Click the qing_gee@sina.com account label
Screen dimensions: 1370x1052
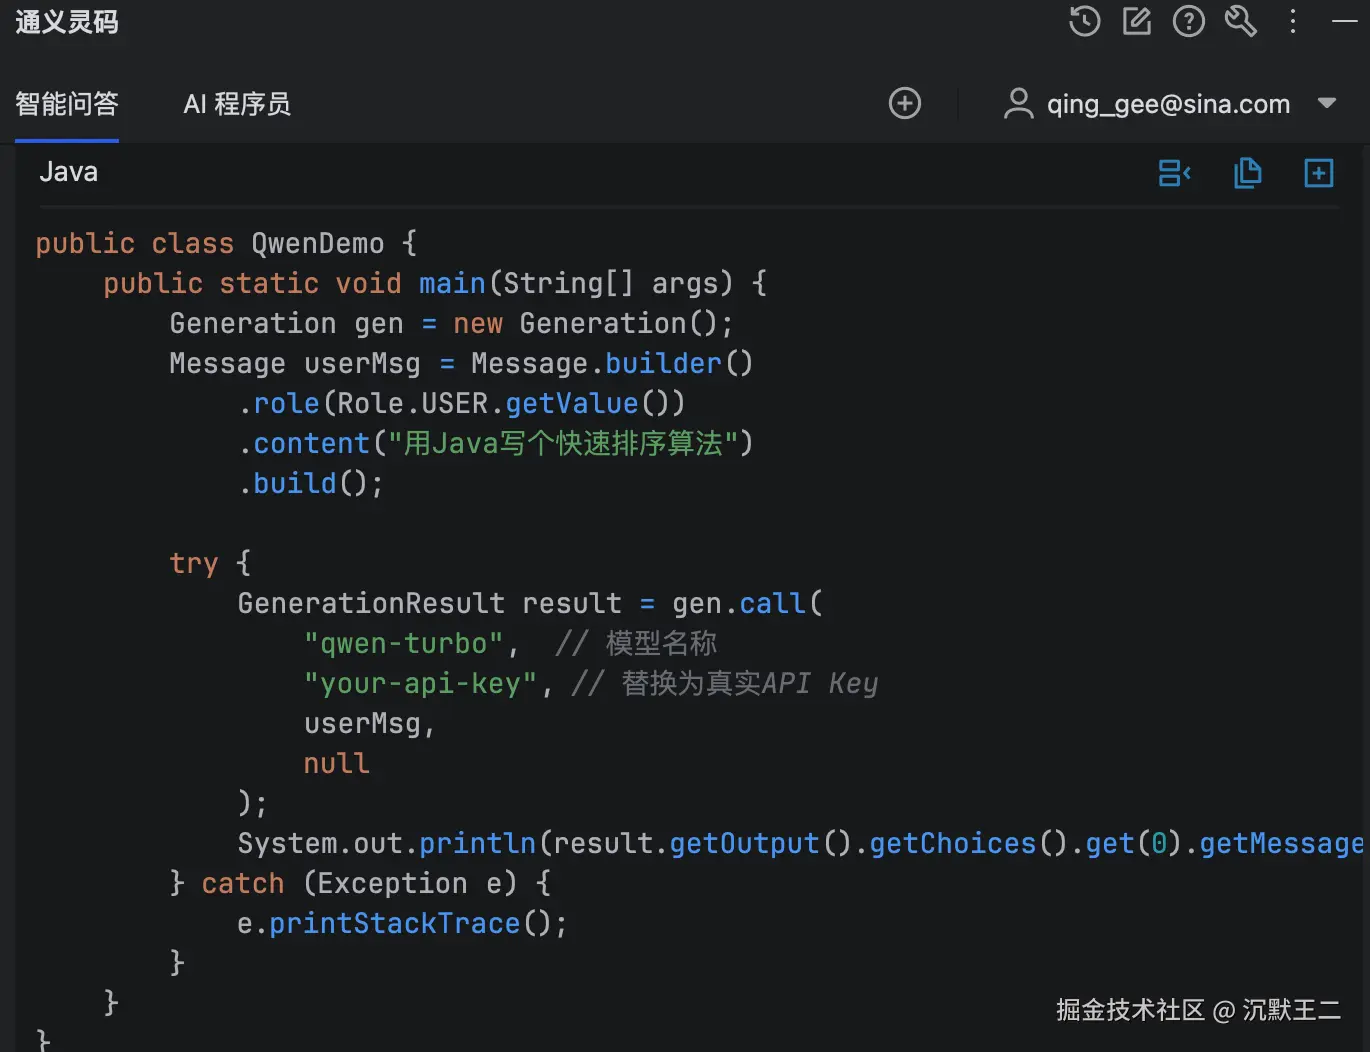point(1168,104)
